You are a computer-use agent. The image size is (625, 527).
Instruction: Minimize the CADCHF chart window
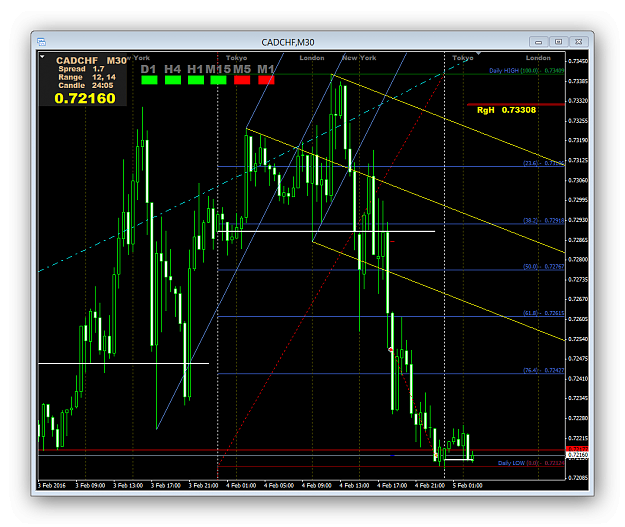[539, 42]
